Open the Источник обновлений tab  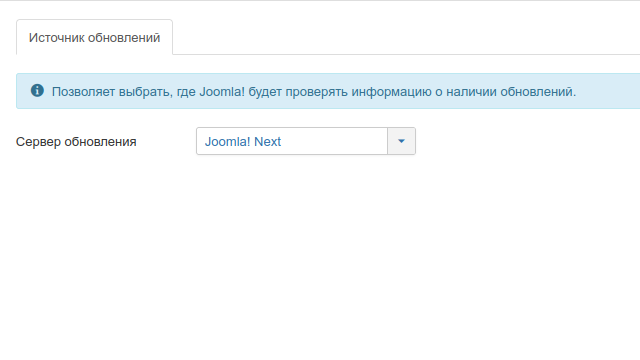(94, 38)
